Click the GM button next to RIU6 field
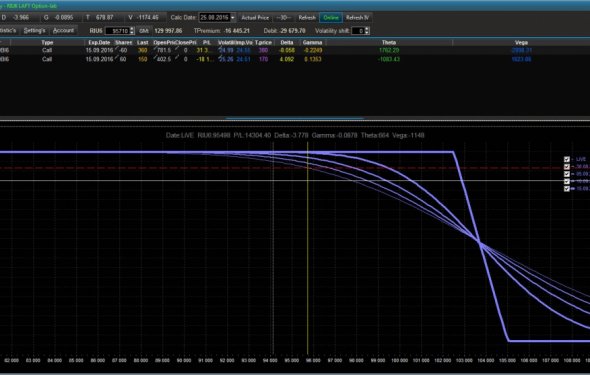This screenshot has height=375, width=590. click(144, 31)
